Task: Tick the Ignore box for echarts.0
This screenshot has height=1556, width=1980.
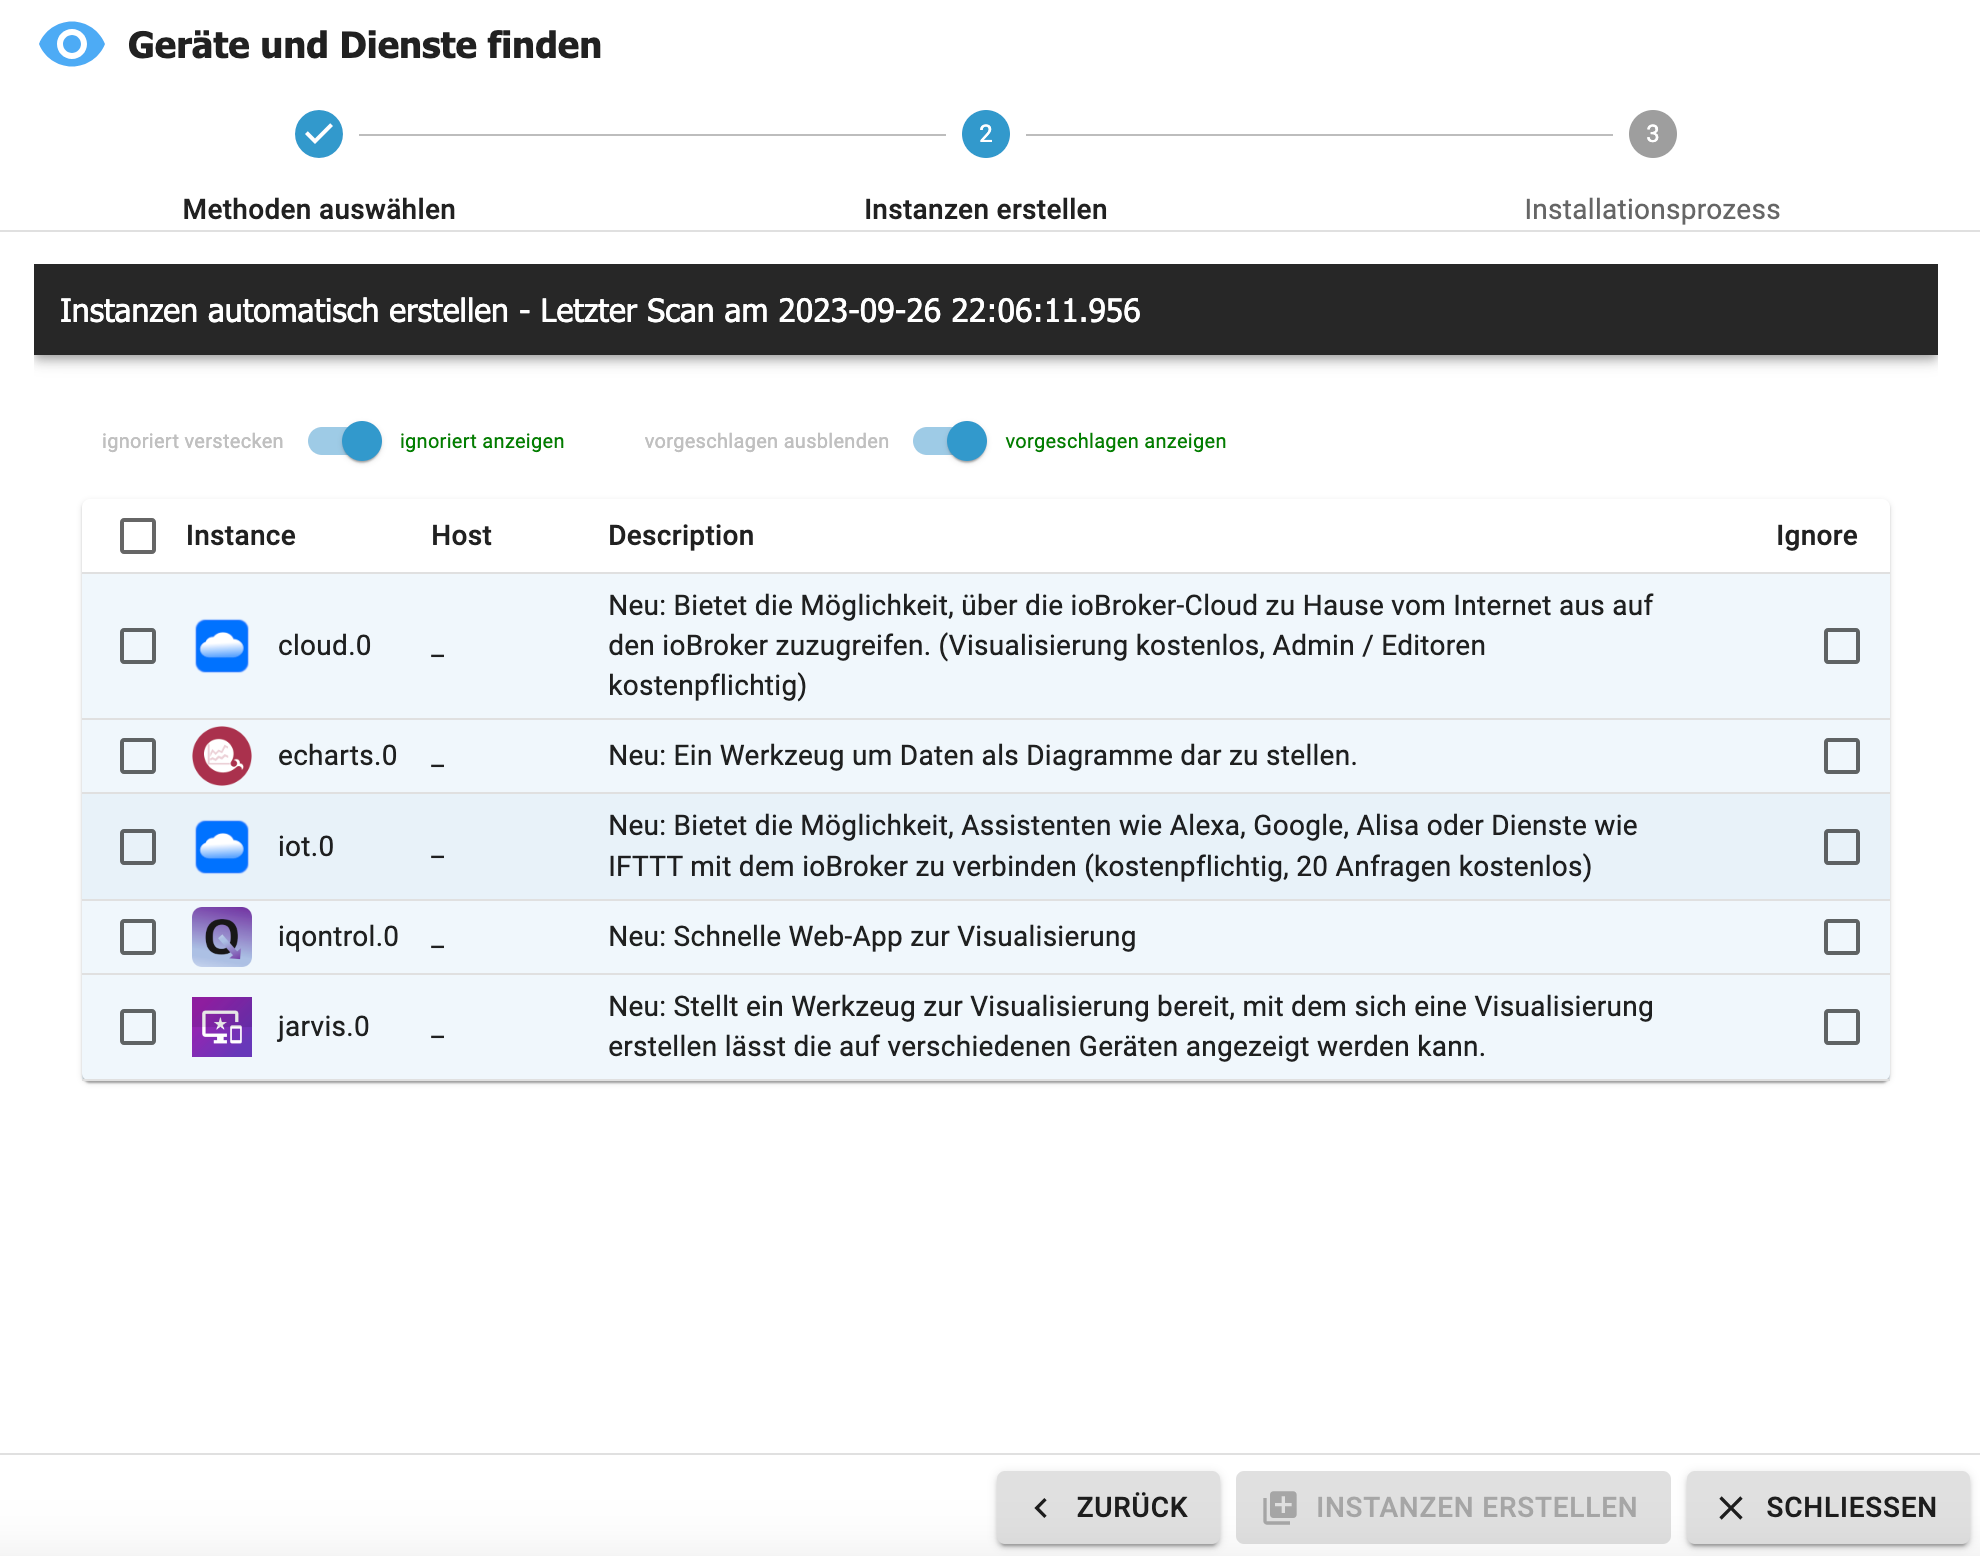Action: click(1842, 756)
